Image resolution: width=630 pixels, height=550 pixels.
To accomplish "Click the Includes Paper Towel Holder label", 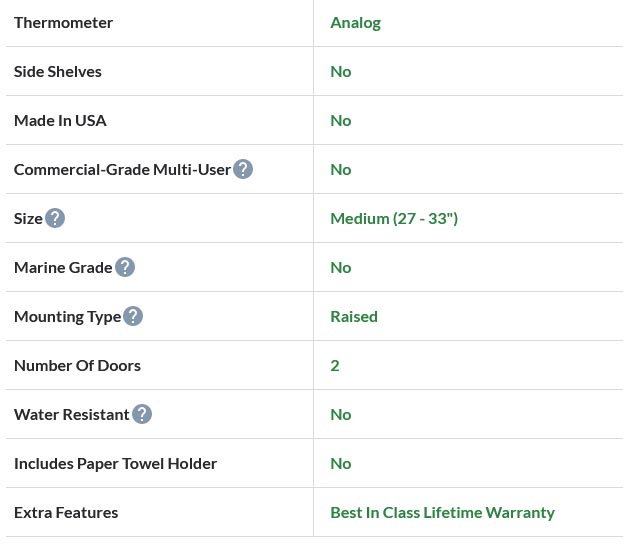I will (x=115, y=463).
